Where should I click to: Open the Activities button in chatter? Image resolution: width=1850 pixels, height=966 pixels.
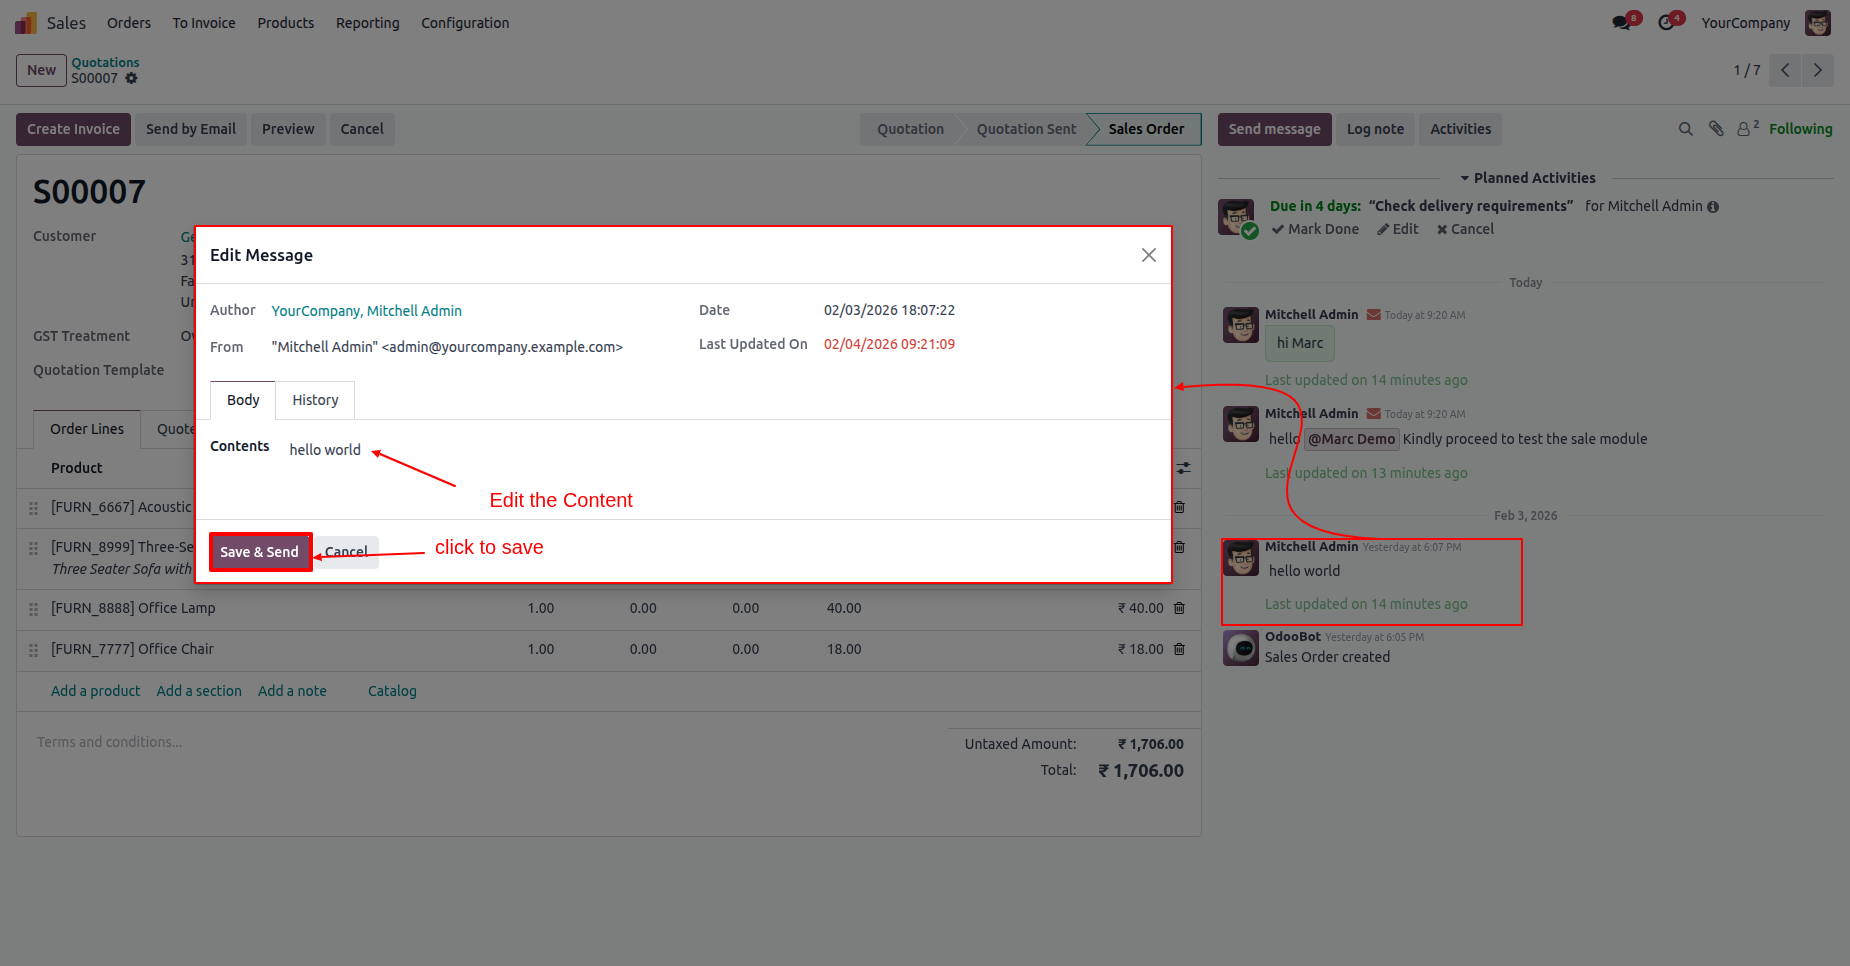click(x=1460, y=129)
